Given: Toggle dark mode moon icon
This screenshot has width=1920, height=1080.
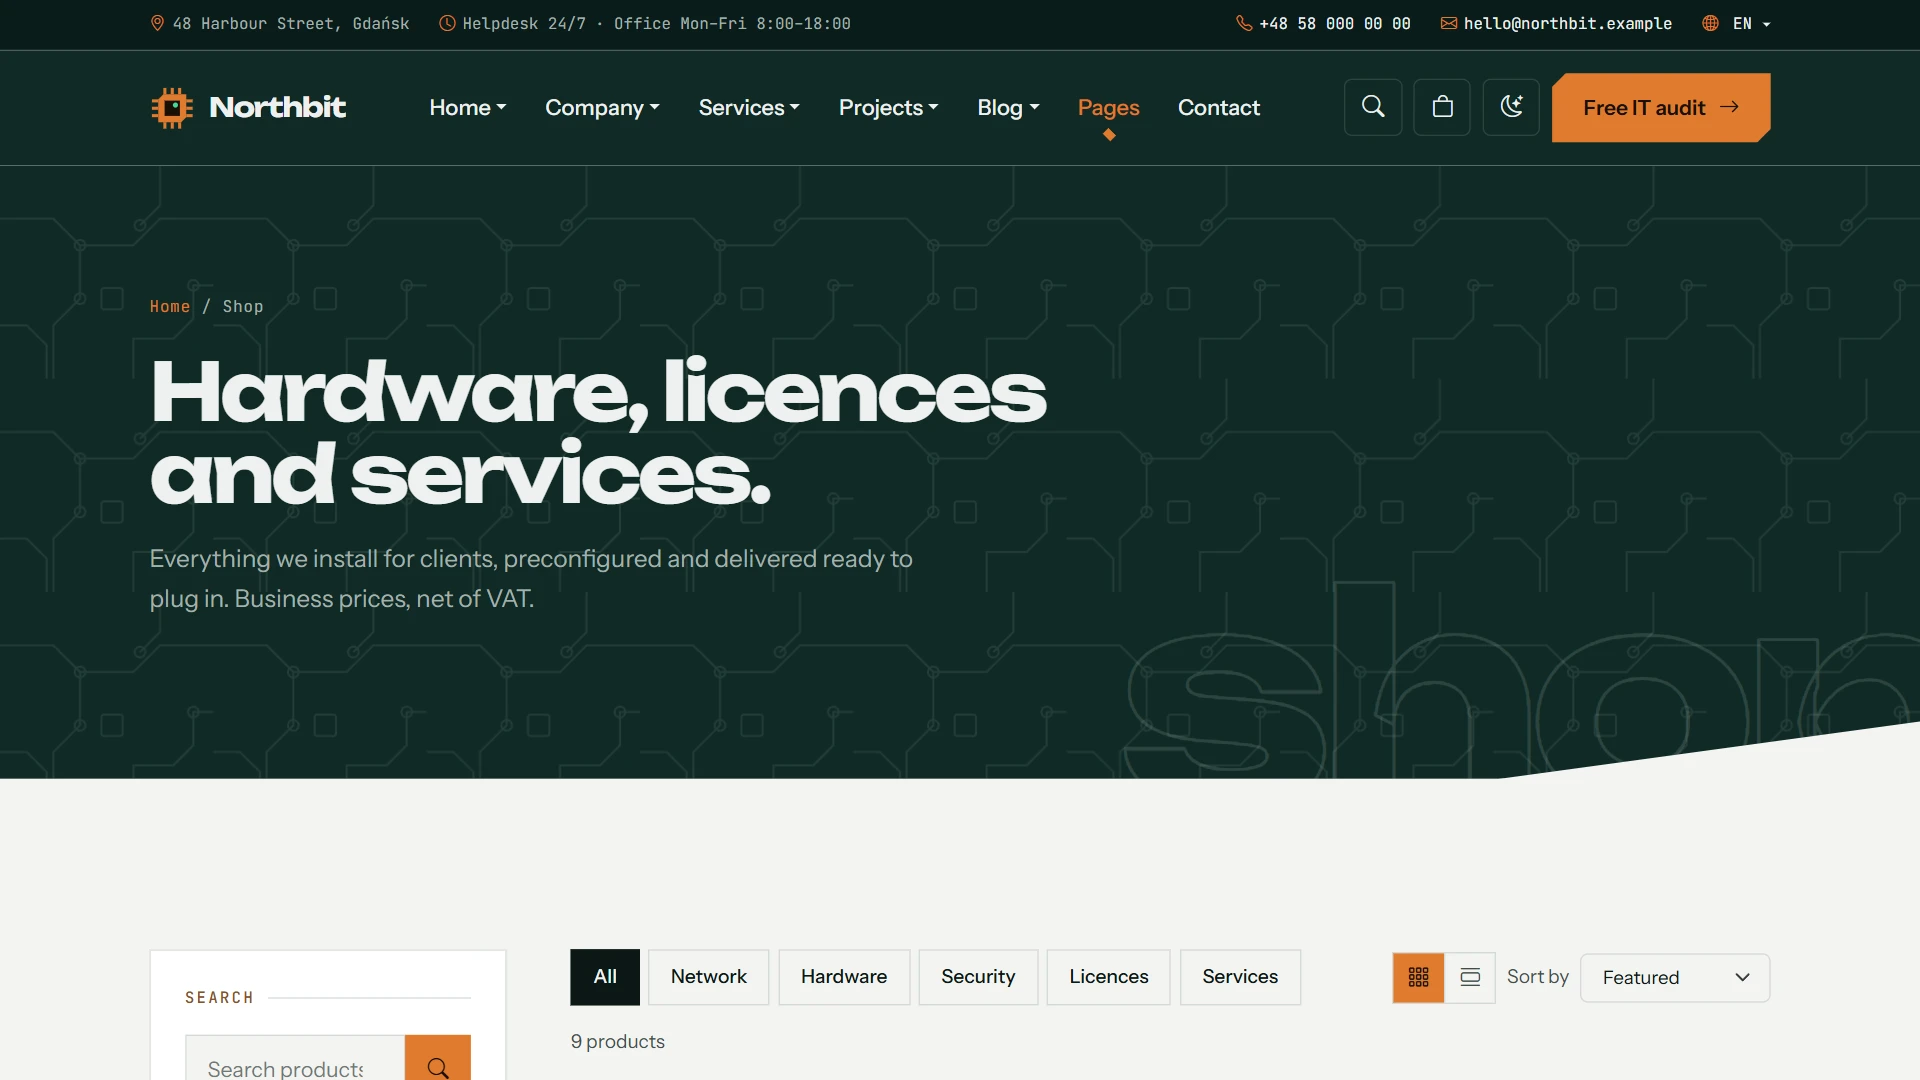Looking at the screenshot, I should click(1511, 107).
